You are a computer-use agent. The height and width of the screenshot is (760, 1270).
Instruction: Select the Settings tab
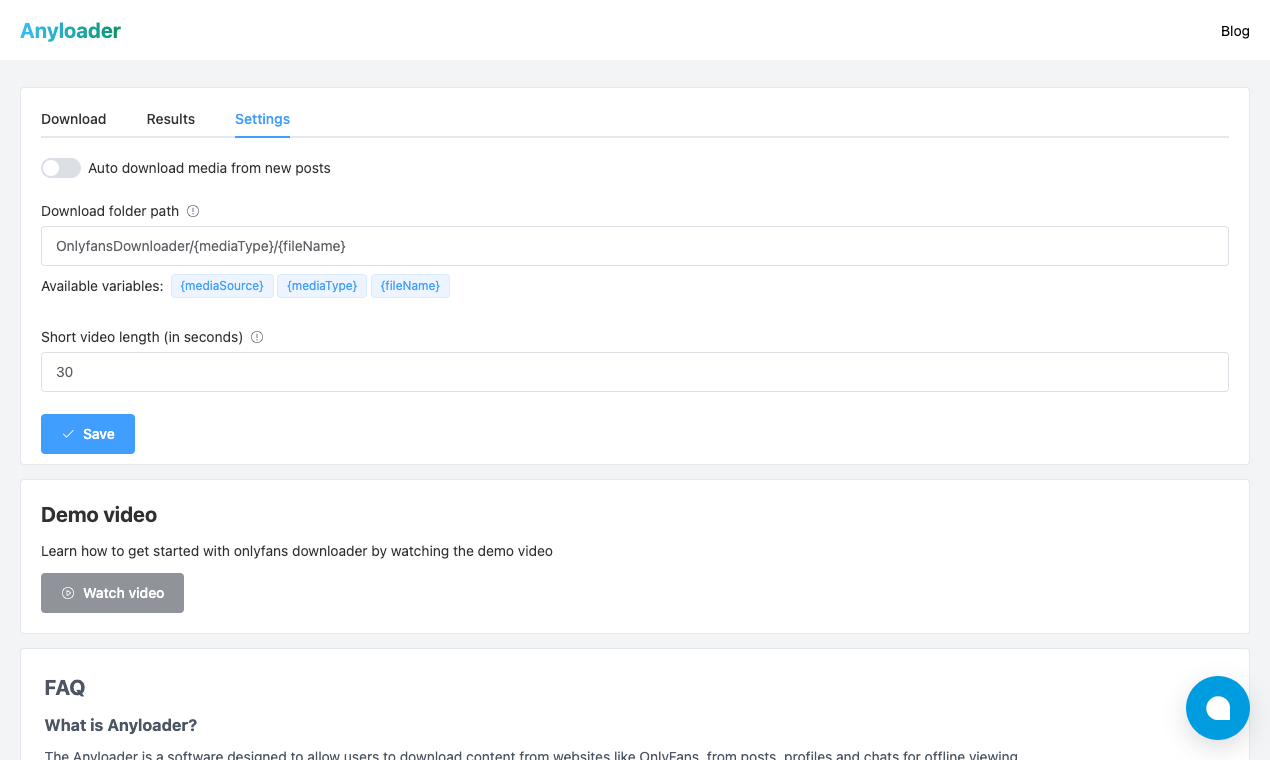click(262, 119)
